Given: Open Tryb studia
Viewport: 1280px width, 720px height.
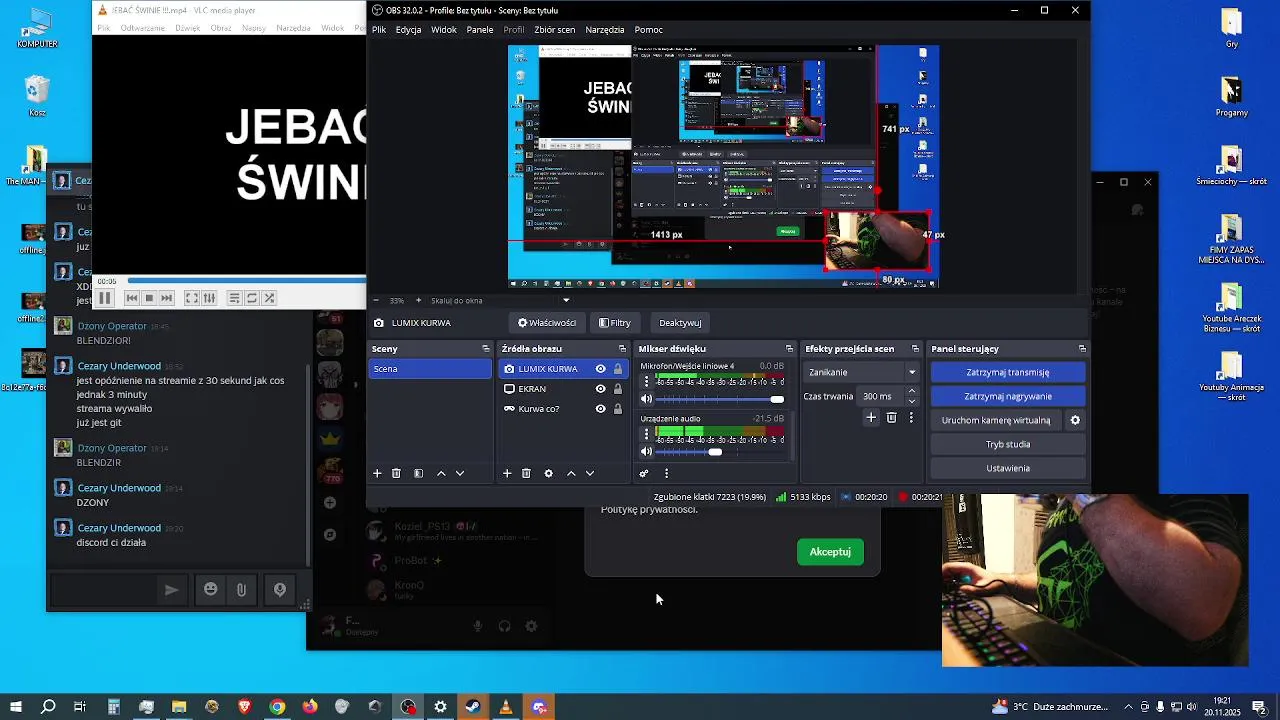Looking at the screenshot, I should [1008, 444].
